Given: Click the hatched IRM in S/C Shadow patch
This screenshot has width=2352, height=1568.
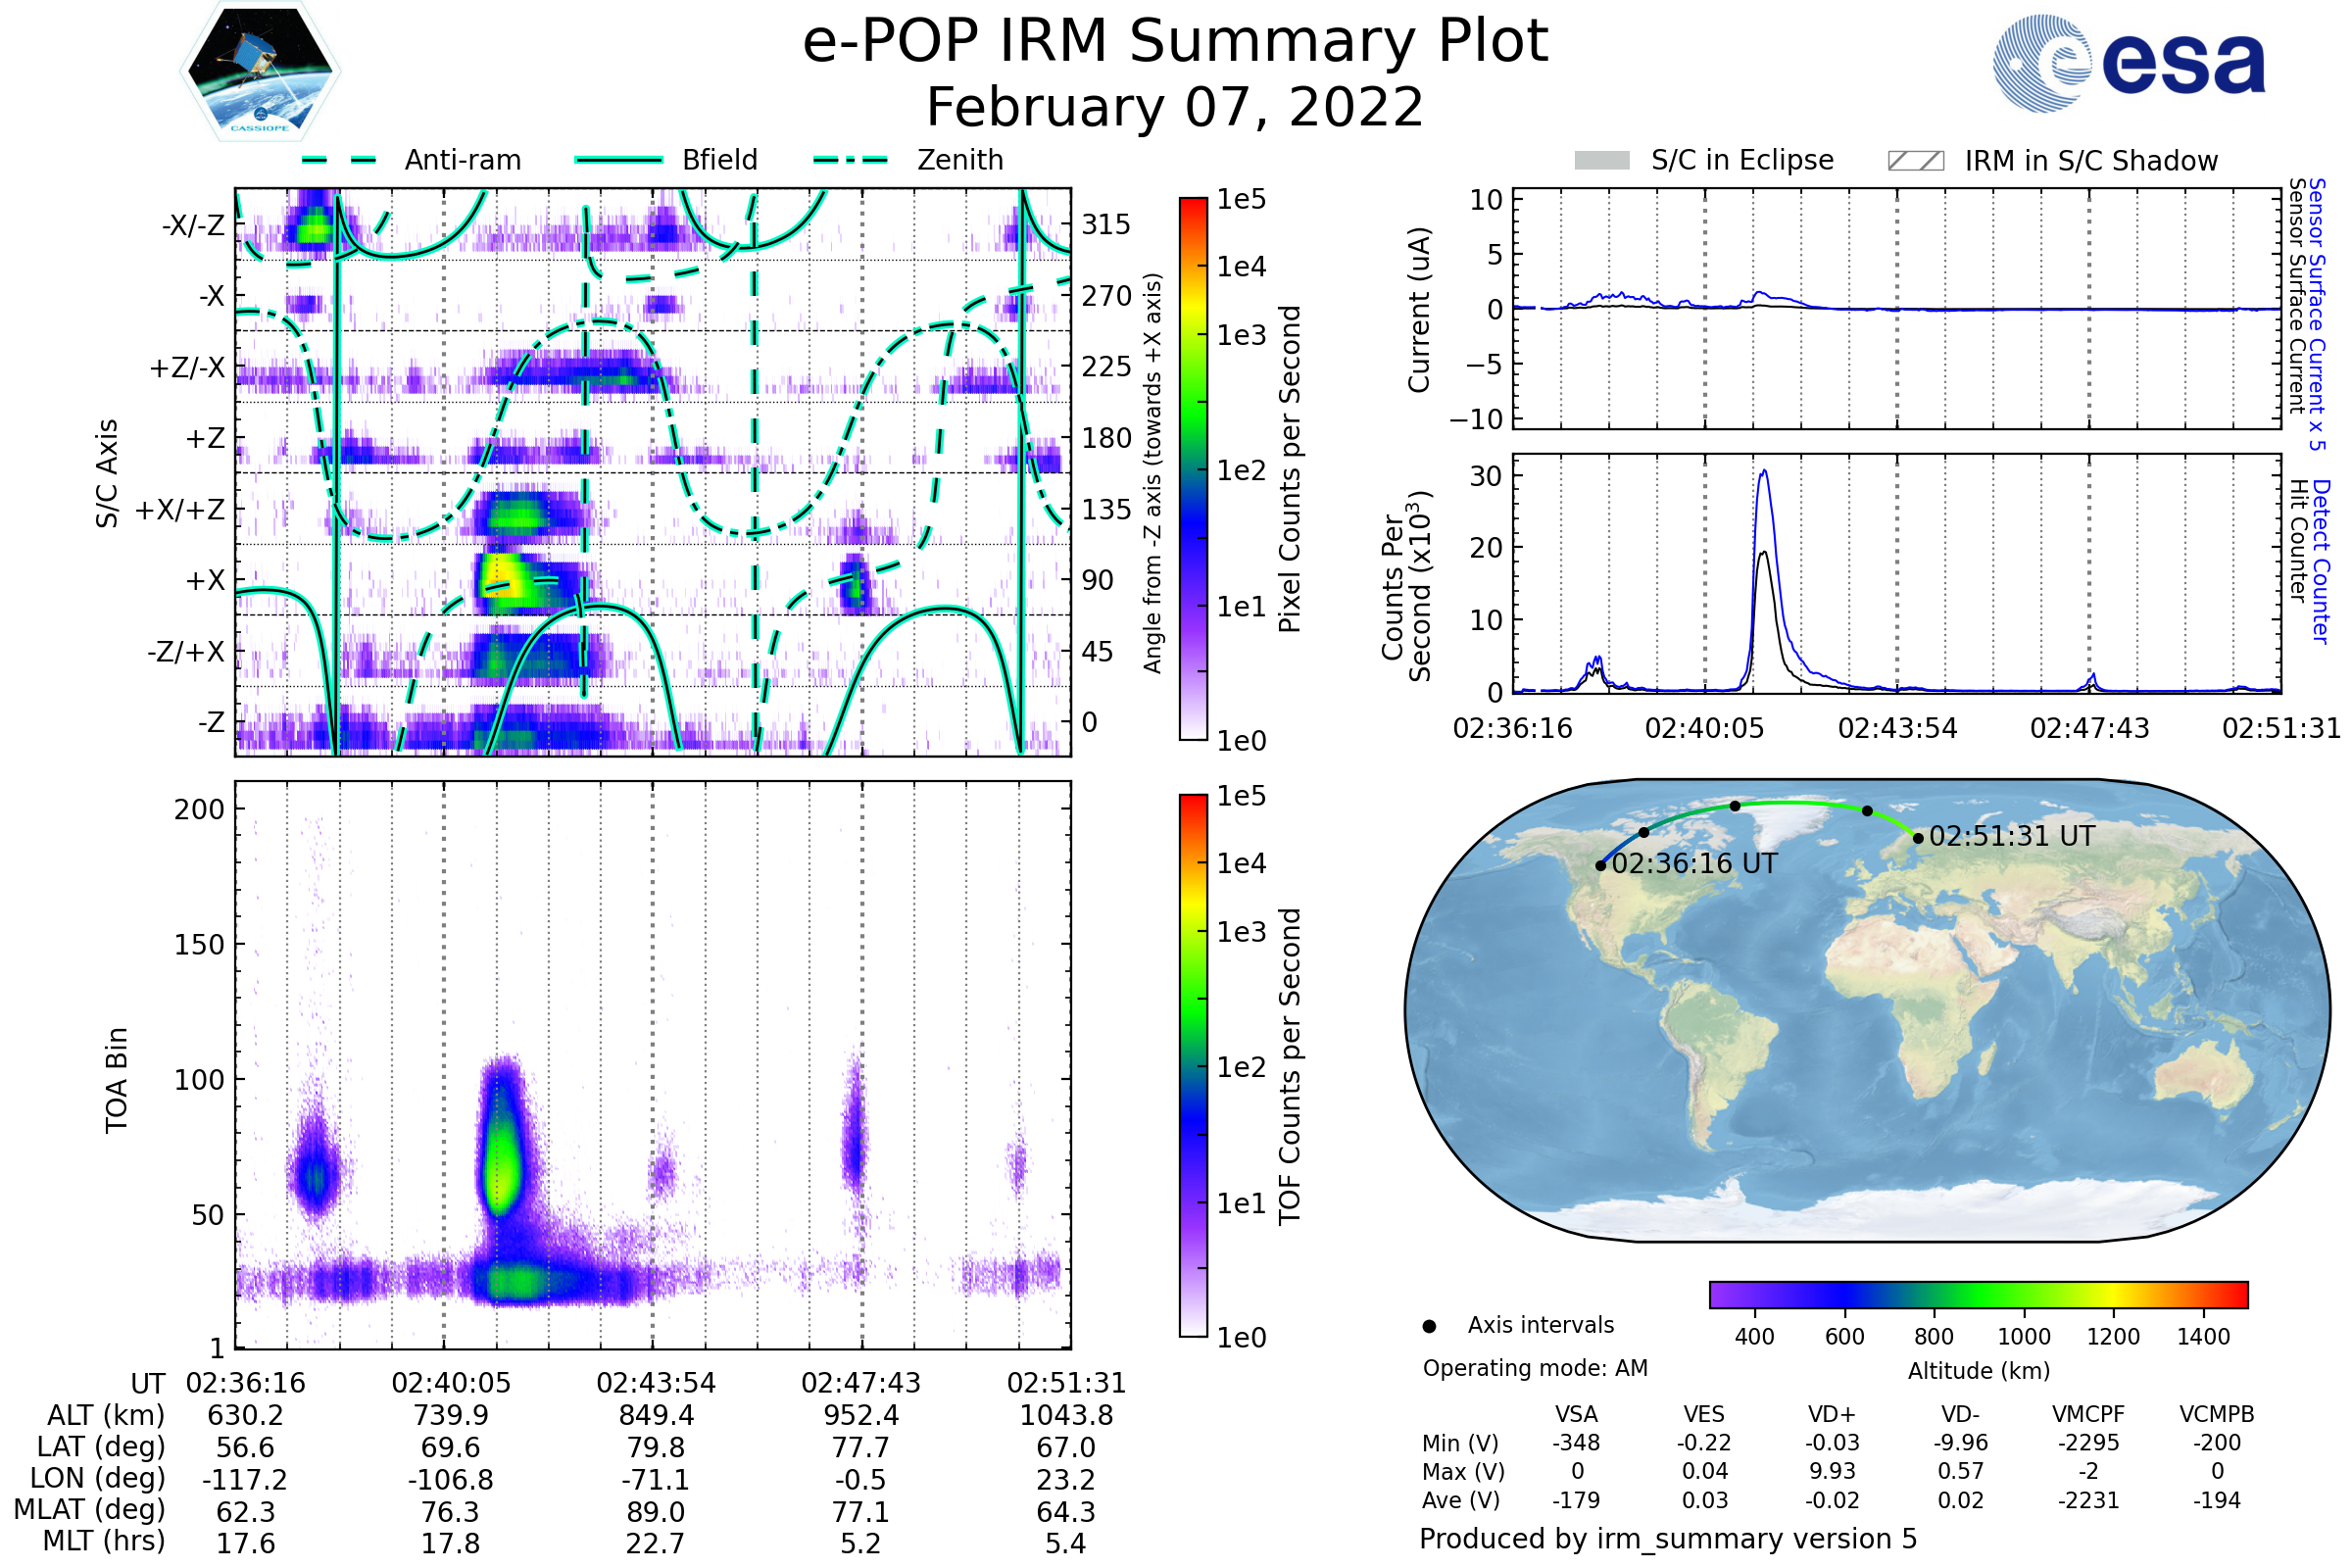Looking at the screenshot, I should tap(1915, 161).
